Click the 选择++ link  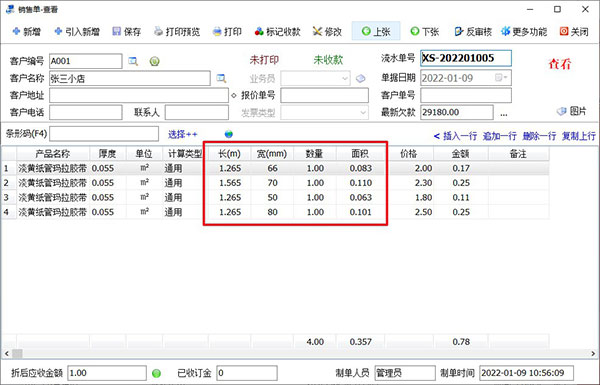click(x=183, y=134)
